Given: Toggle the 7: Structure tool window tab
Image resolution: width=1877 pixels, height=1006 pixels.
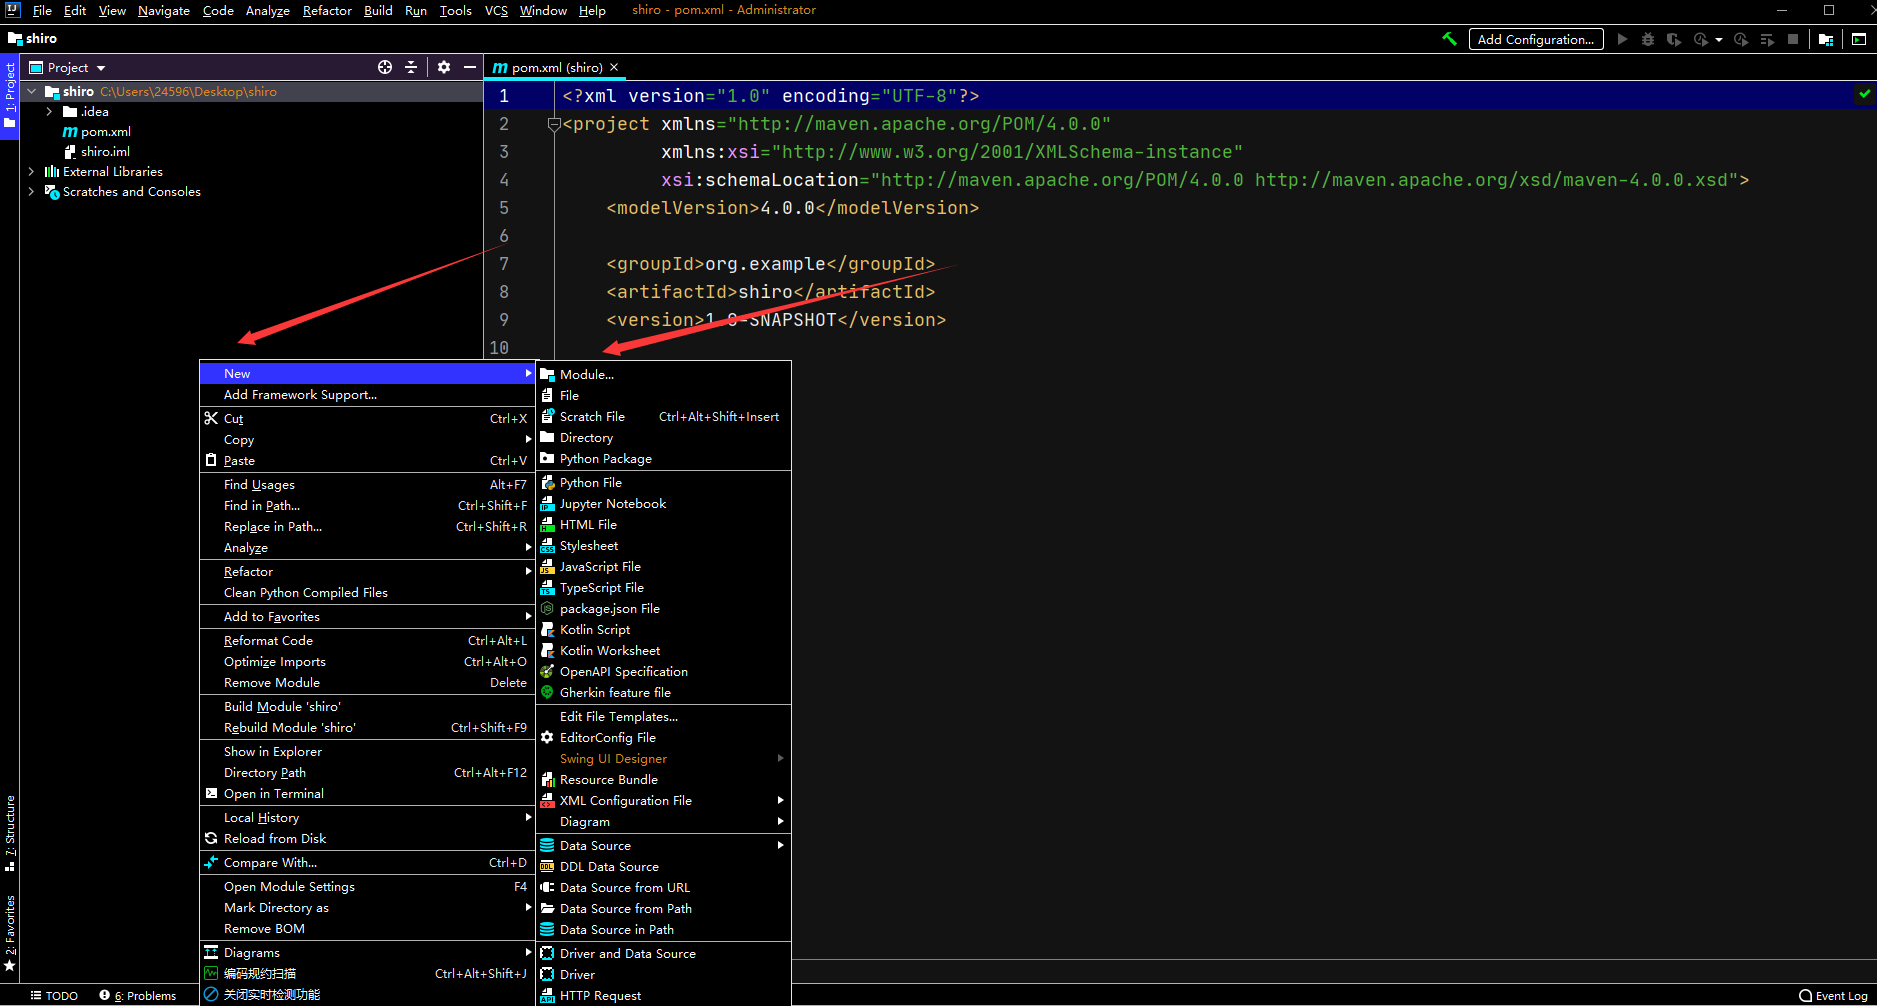Looking at the screenshot, I should point(10,833).
